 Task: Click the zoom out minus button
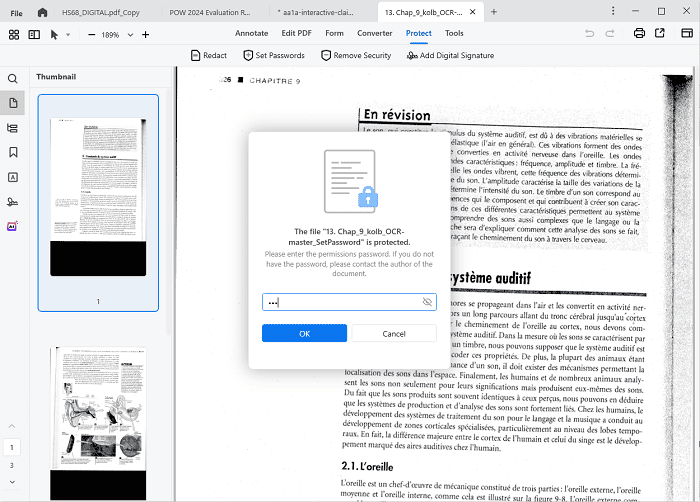pyautogui.click(x=91, y=34)
